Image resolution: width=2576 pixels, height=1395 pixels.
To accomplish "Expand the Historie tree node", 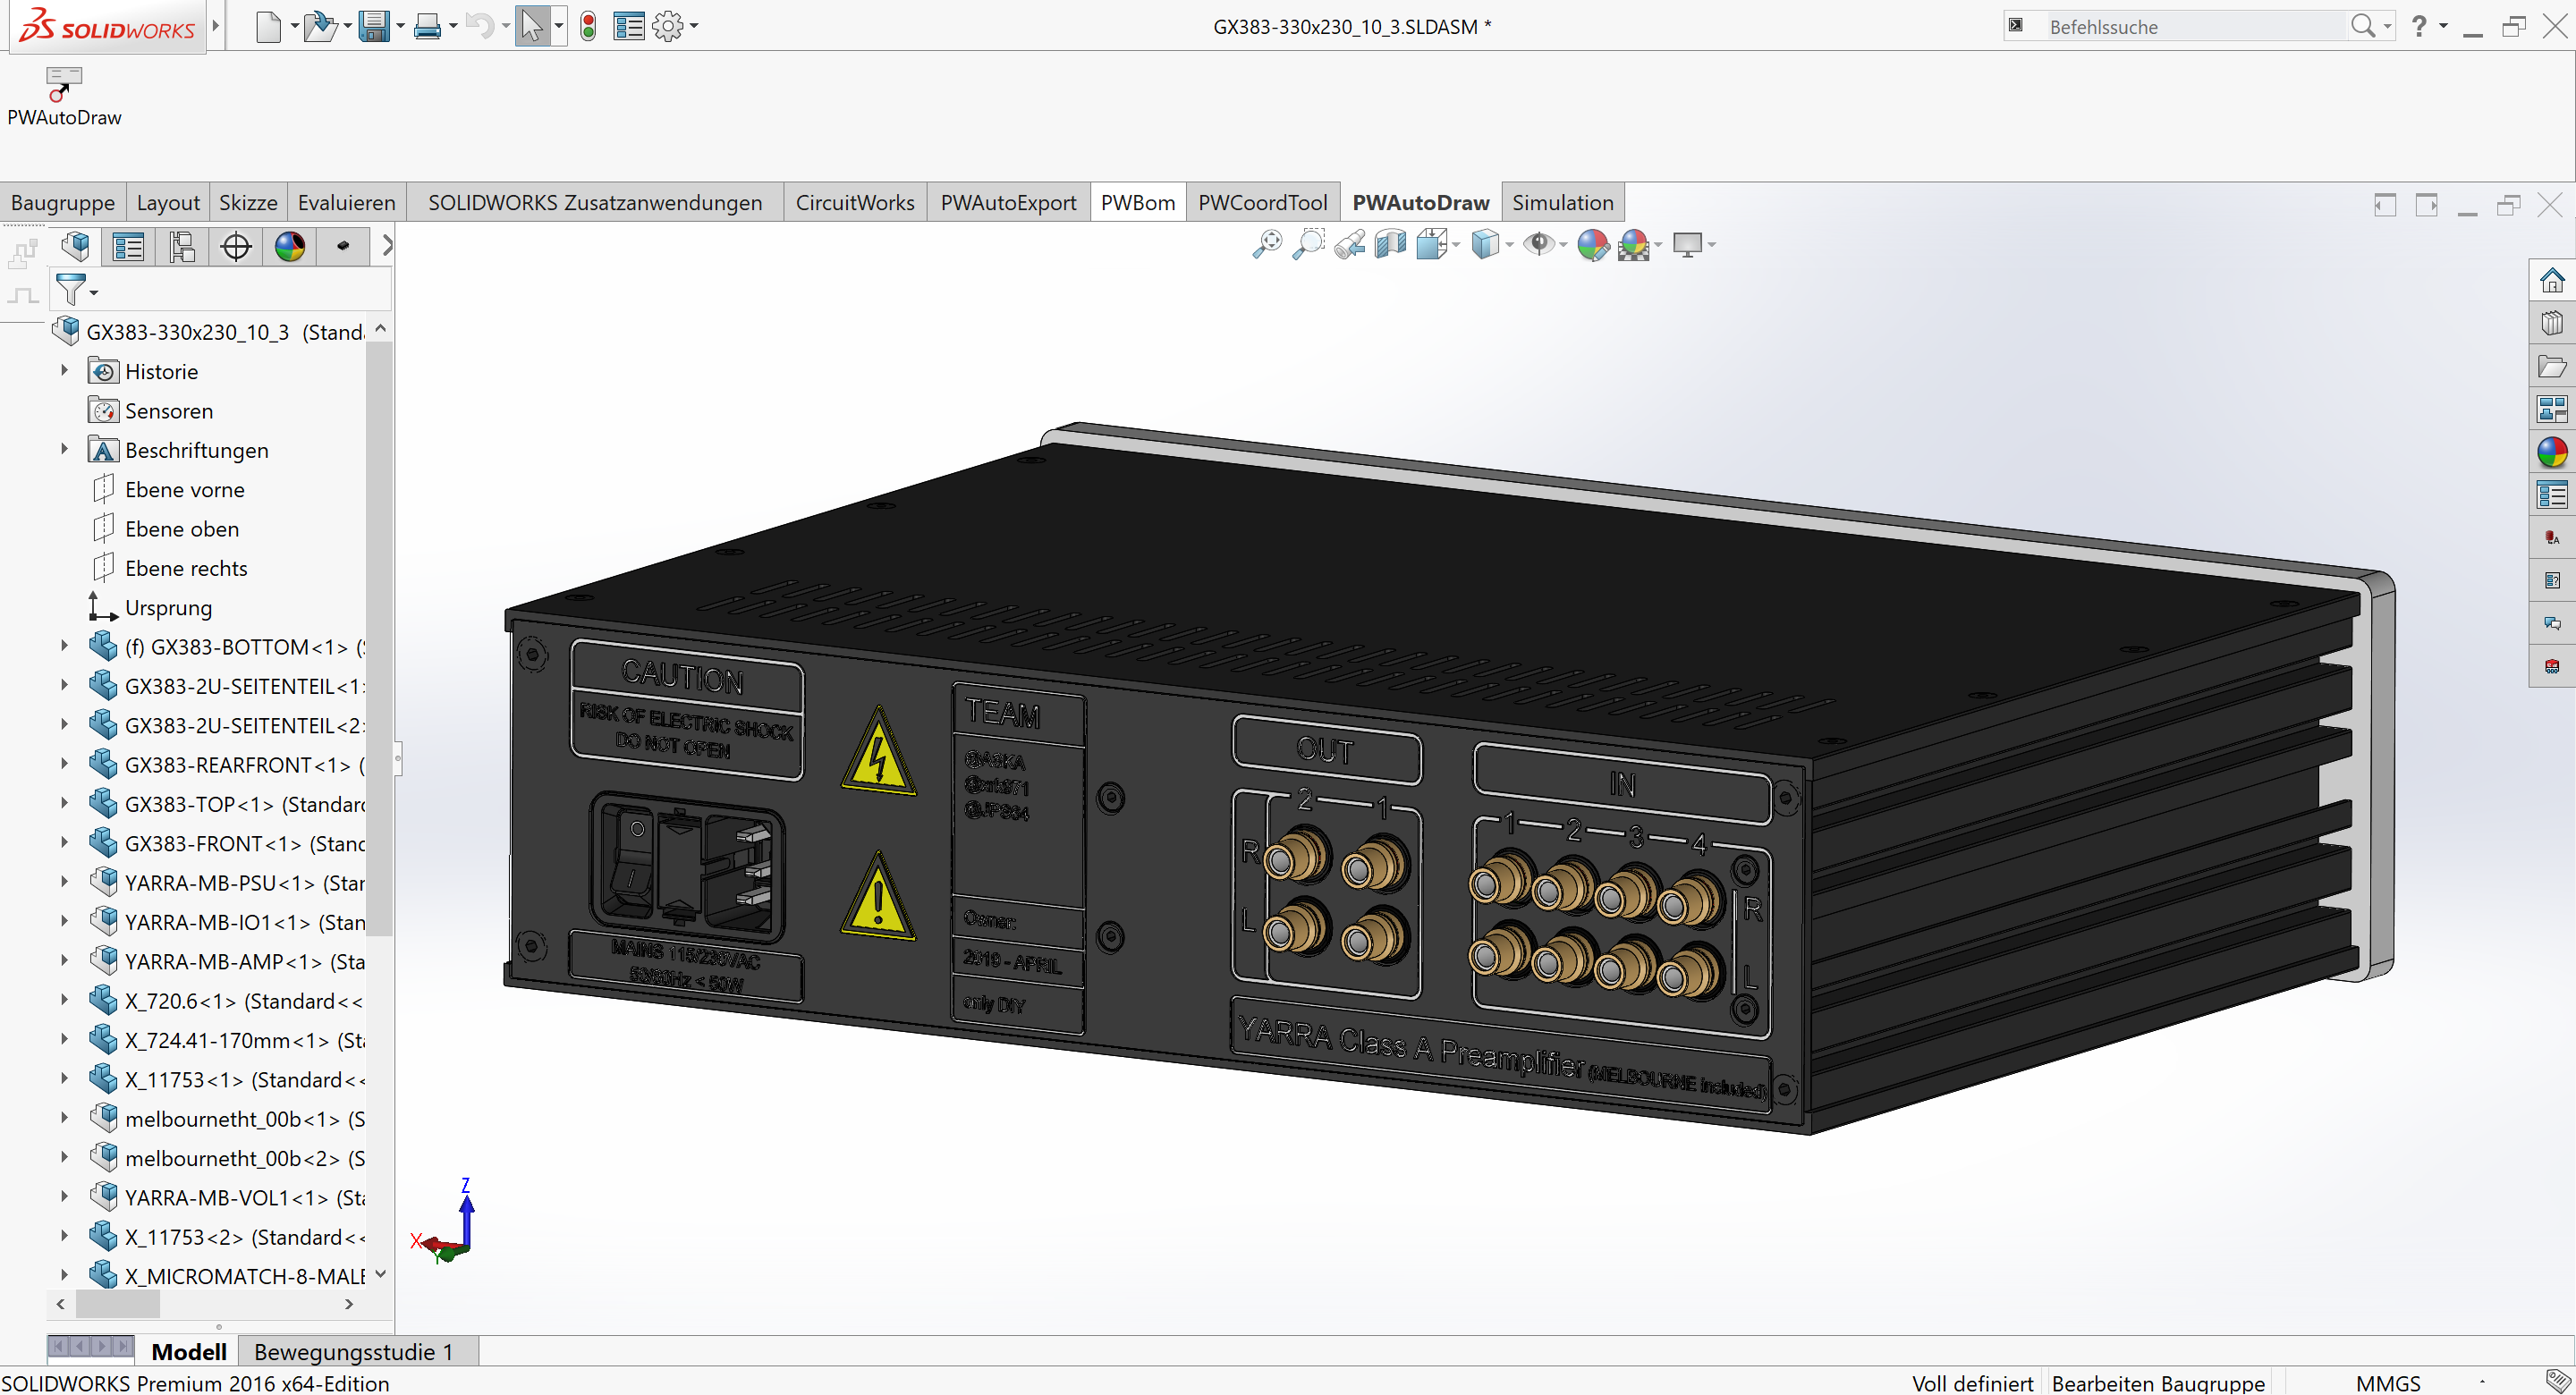I will click(x=65, y=371).
